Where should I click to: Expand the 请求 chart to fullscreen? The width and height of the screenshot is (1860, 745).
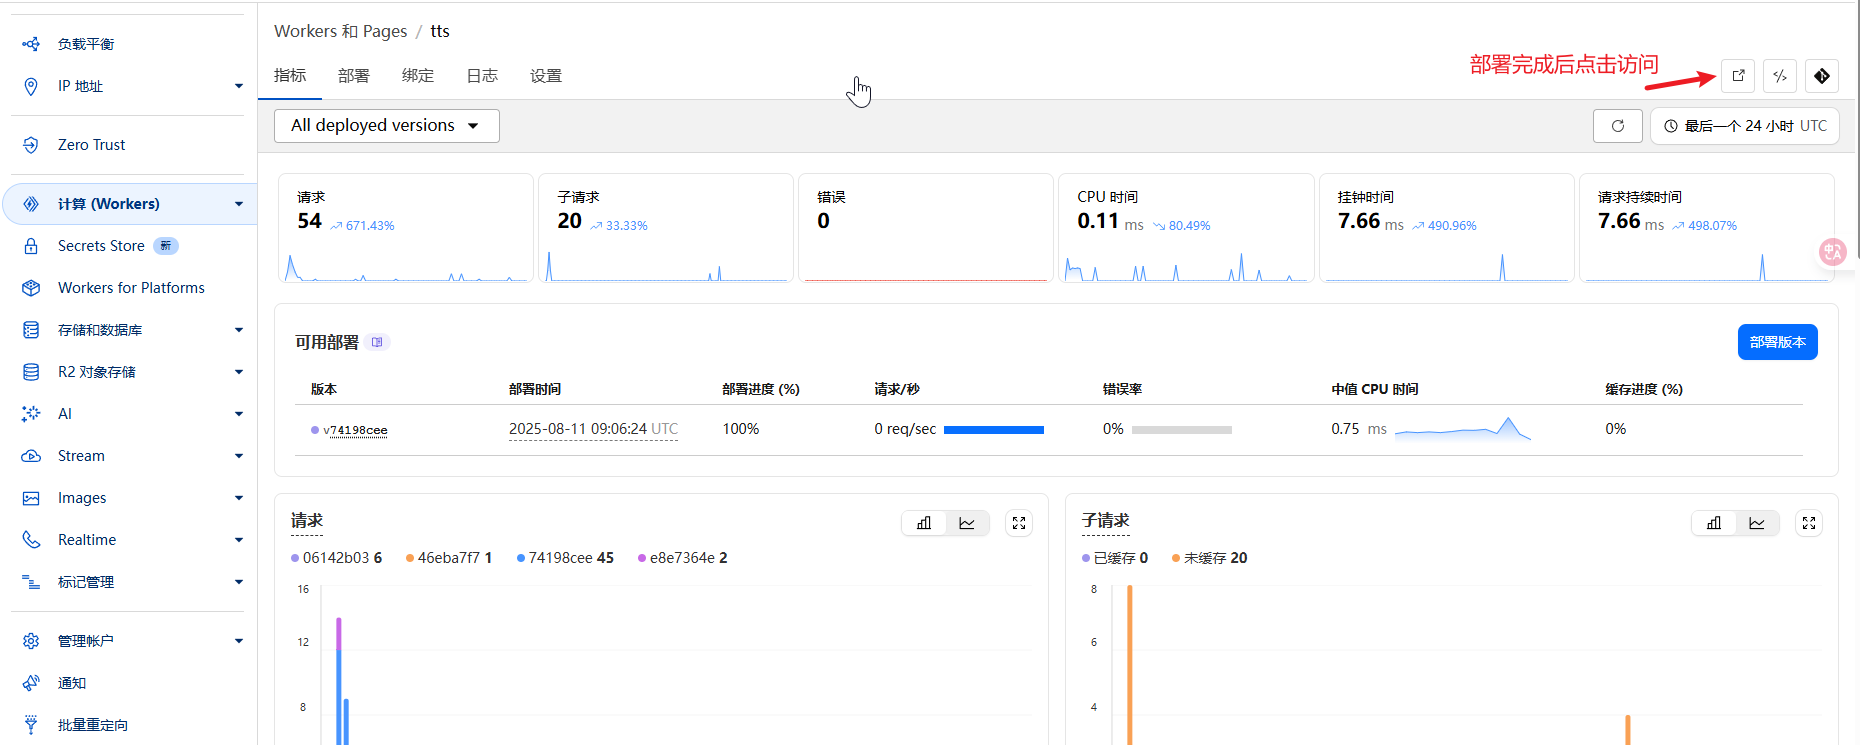click(1019, 523)
